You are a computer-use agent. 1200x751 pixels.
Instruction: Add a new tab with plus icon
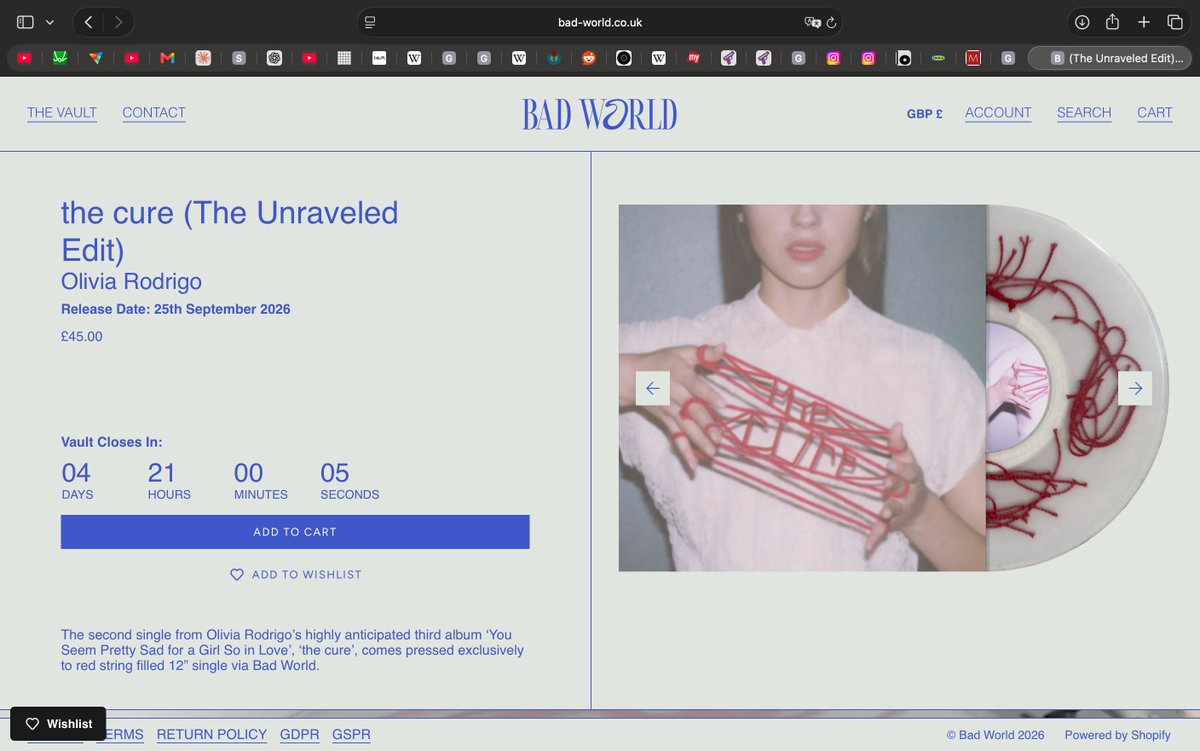click(x=1144, y=22)
